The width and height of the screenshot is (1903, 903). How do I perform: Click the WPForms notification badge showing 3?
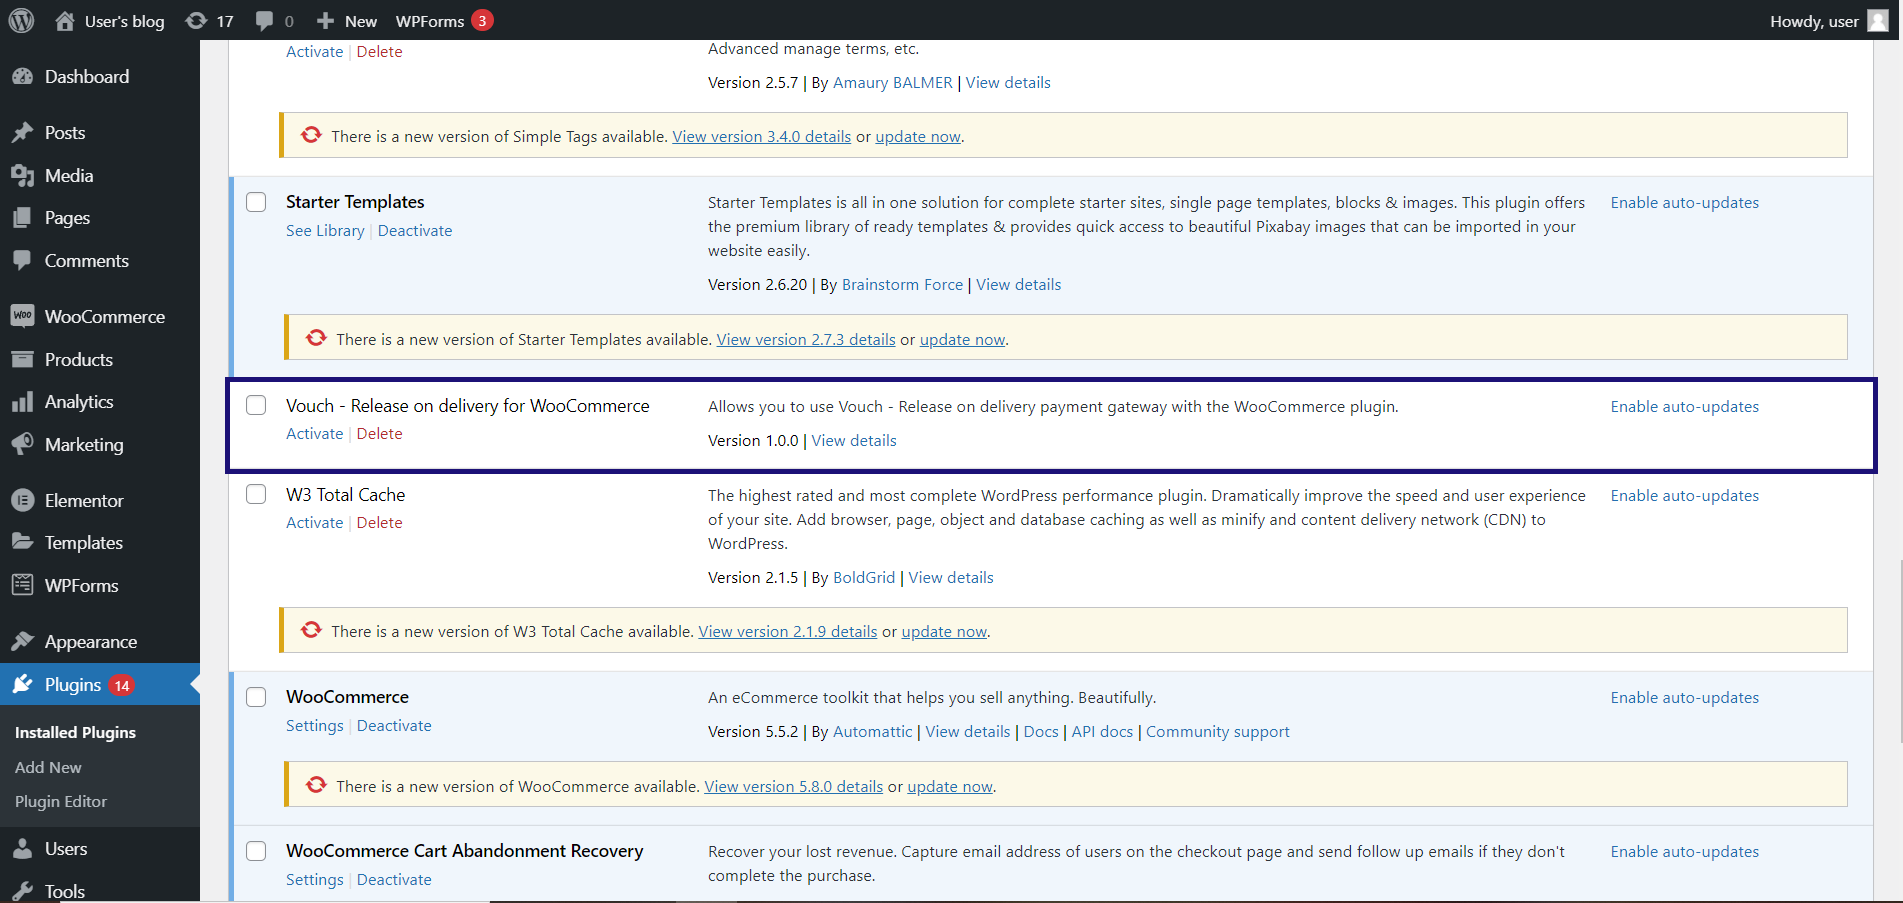pyautogui.click(x=482, y=20)
